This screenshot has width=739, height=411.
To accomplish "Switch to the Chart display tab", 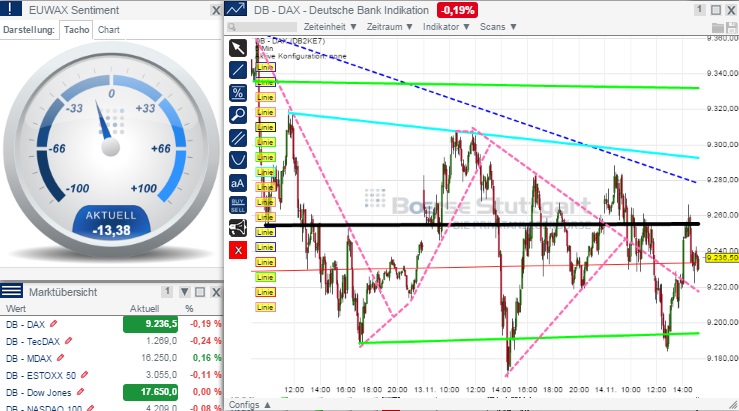I will [108, 30].
